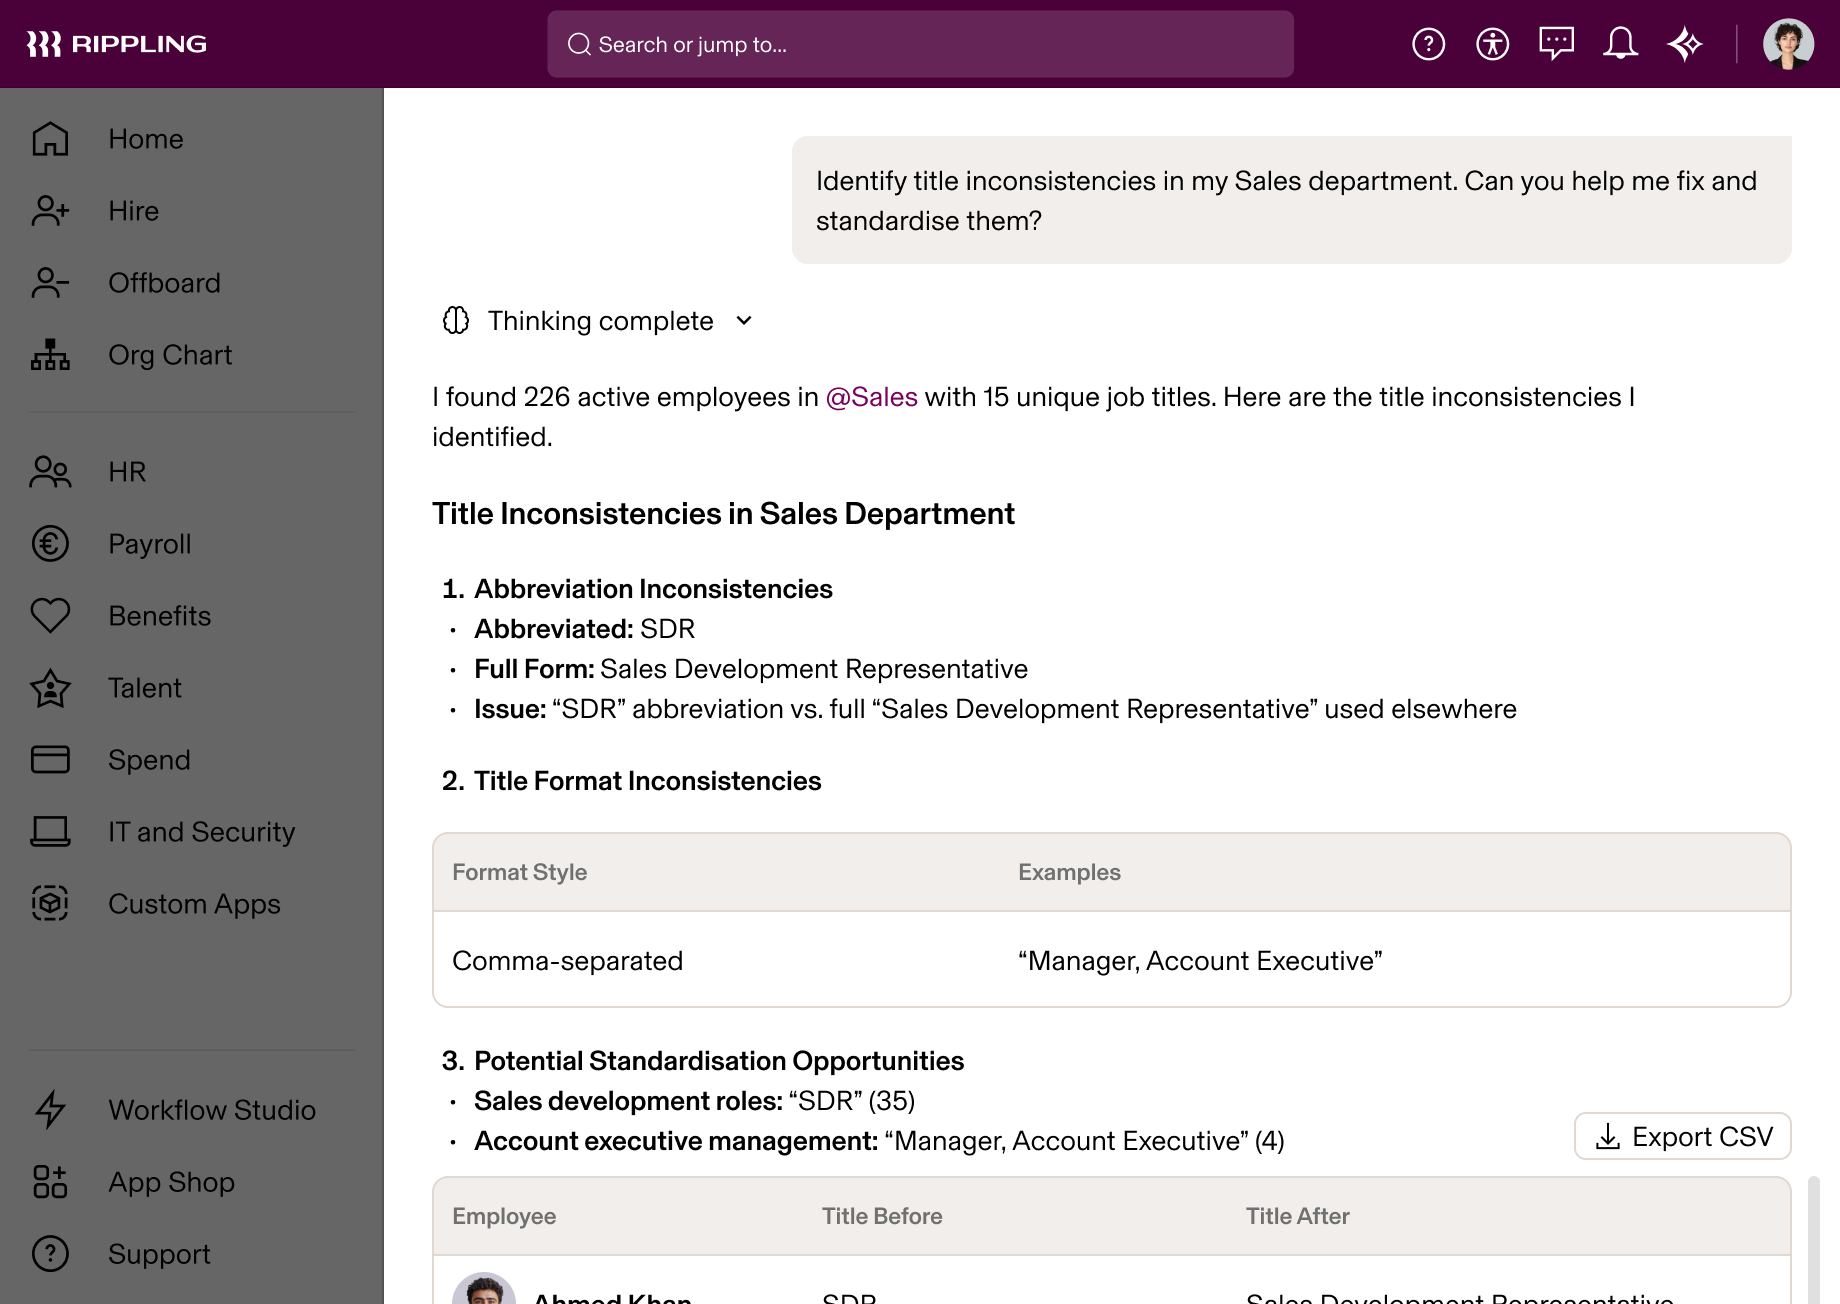Image resolution: width=1840 pixels, height=1304 pixels.
Task: Go to the Hire section
Action: (133, 211)
